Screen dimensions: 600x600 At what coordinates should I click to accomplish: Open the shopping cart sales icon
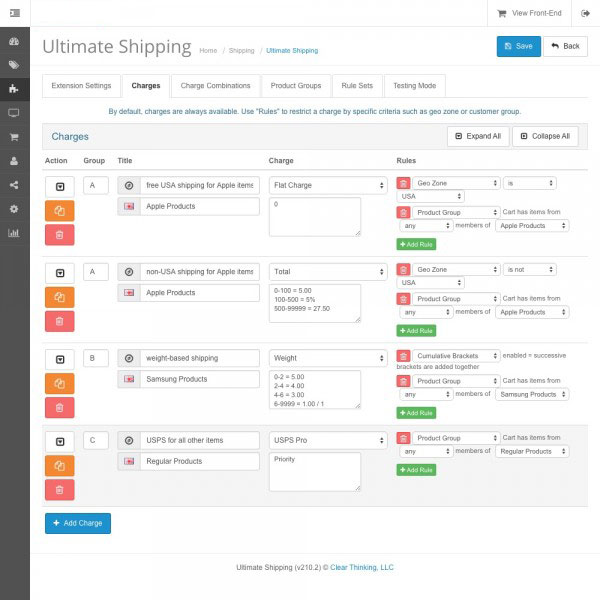[14, 137]
